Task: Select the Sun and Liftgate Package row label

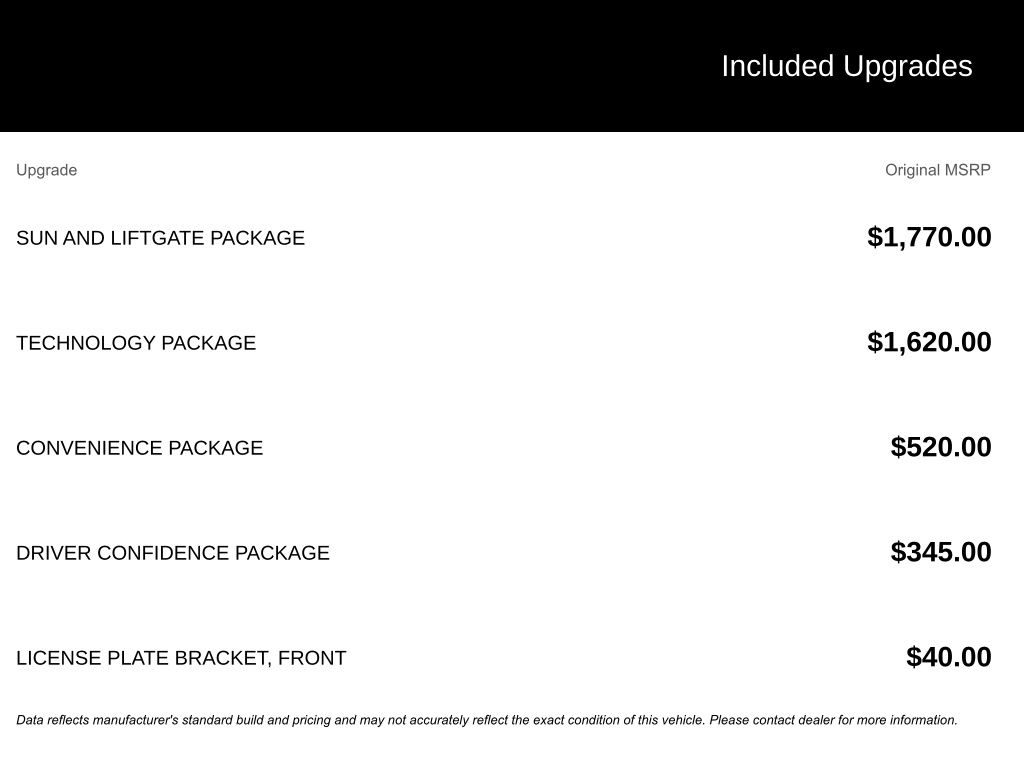Action: [x=160, y=238]
